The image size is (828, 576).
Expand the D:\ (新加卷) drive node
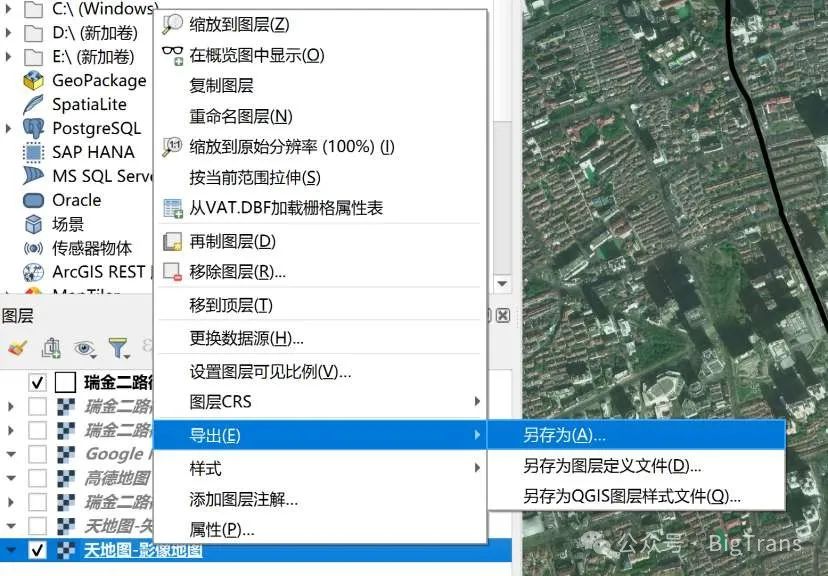[x=8, y=33]
